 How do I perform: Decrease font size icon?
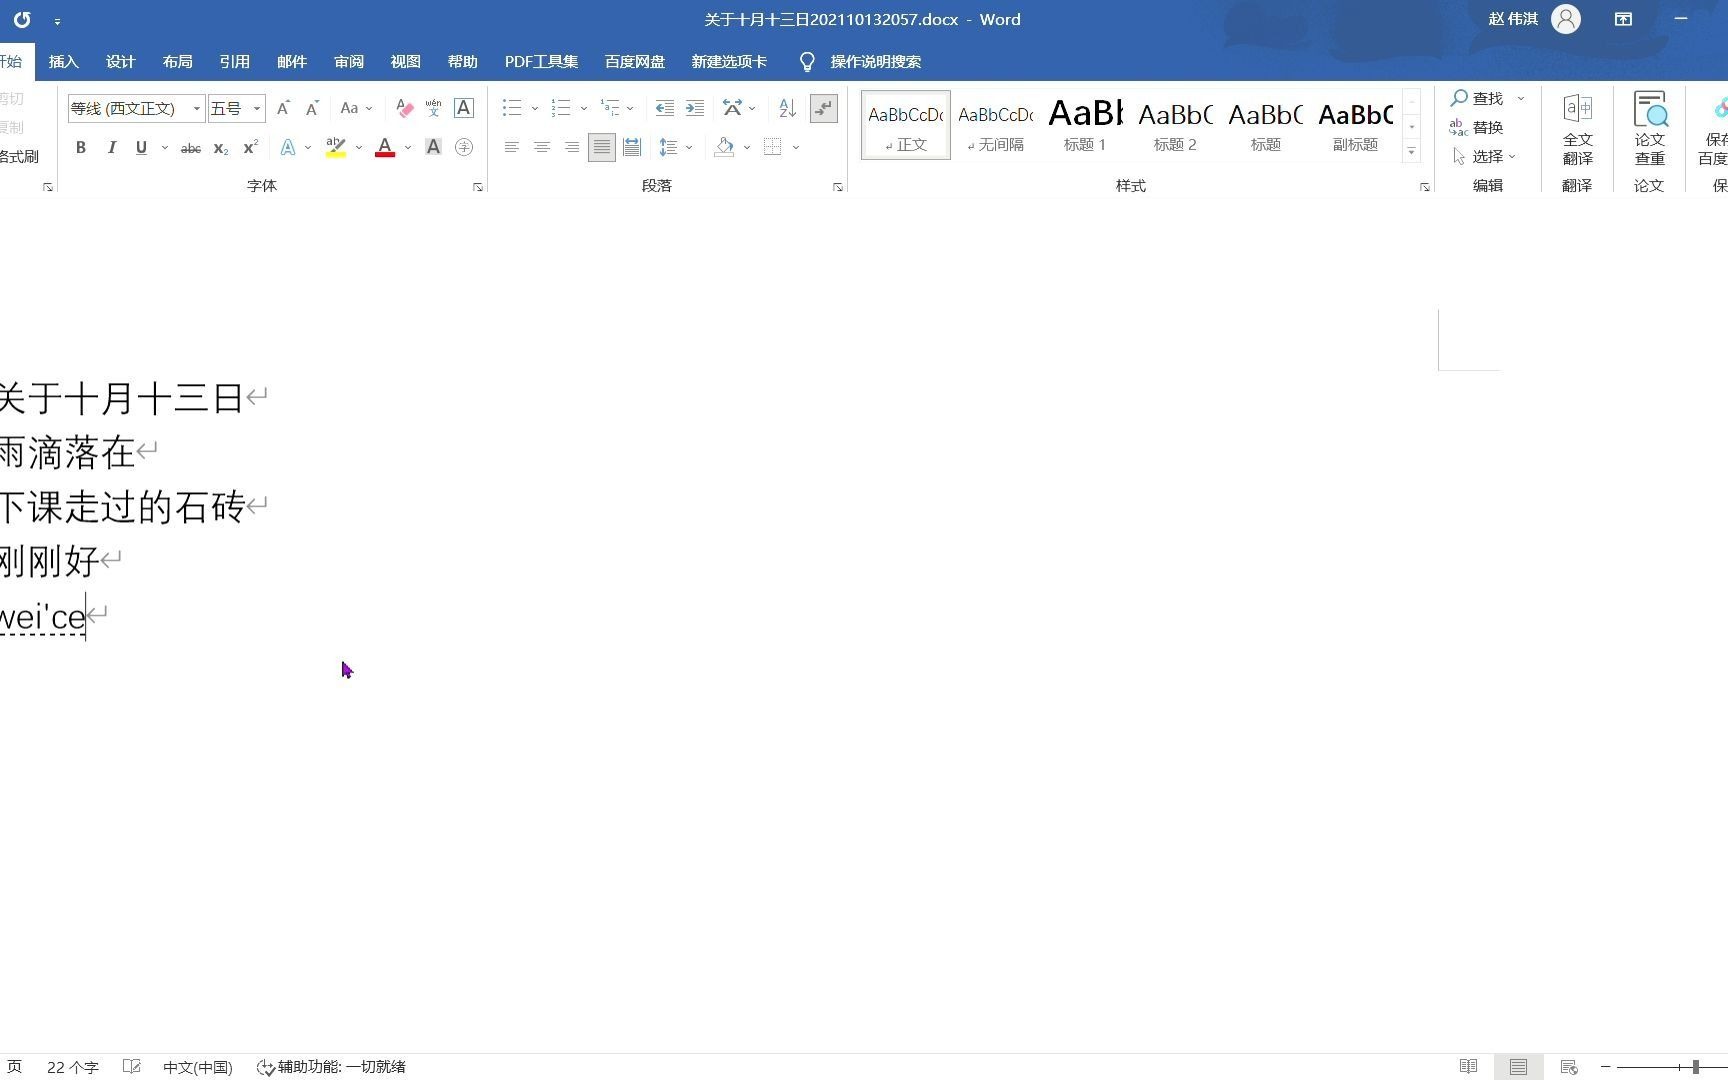click(312, 108)
